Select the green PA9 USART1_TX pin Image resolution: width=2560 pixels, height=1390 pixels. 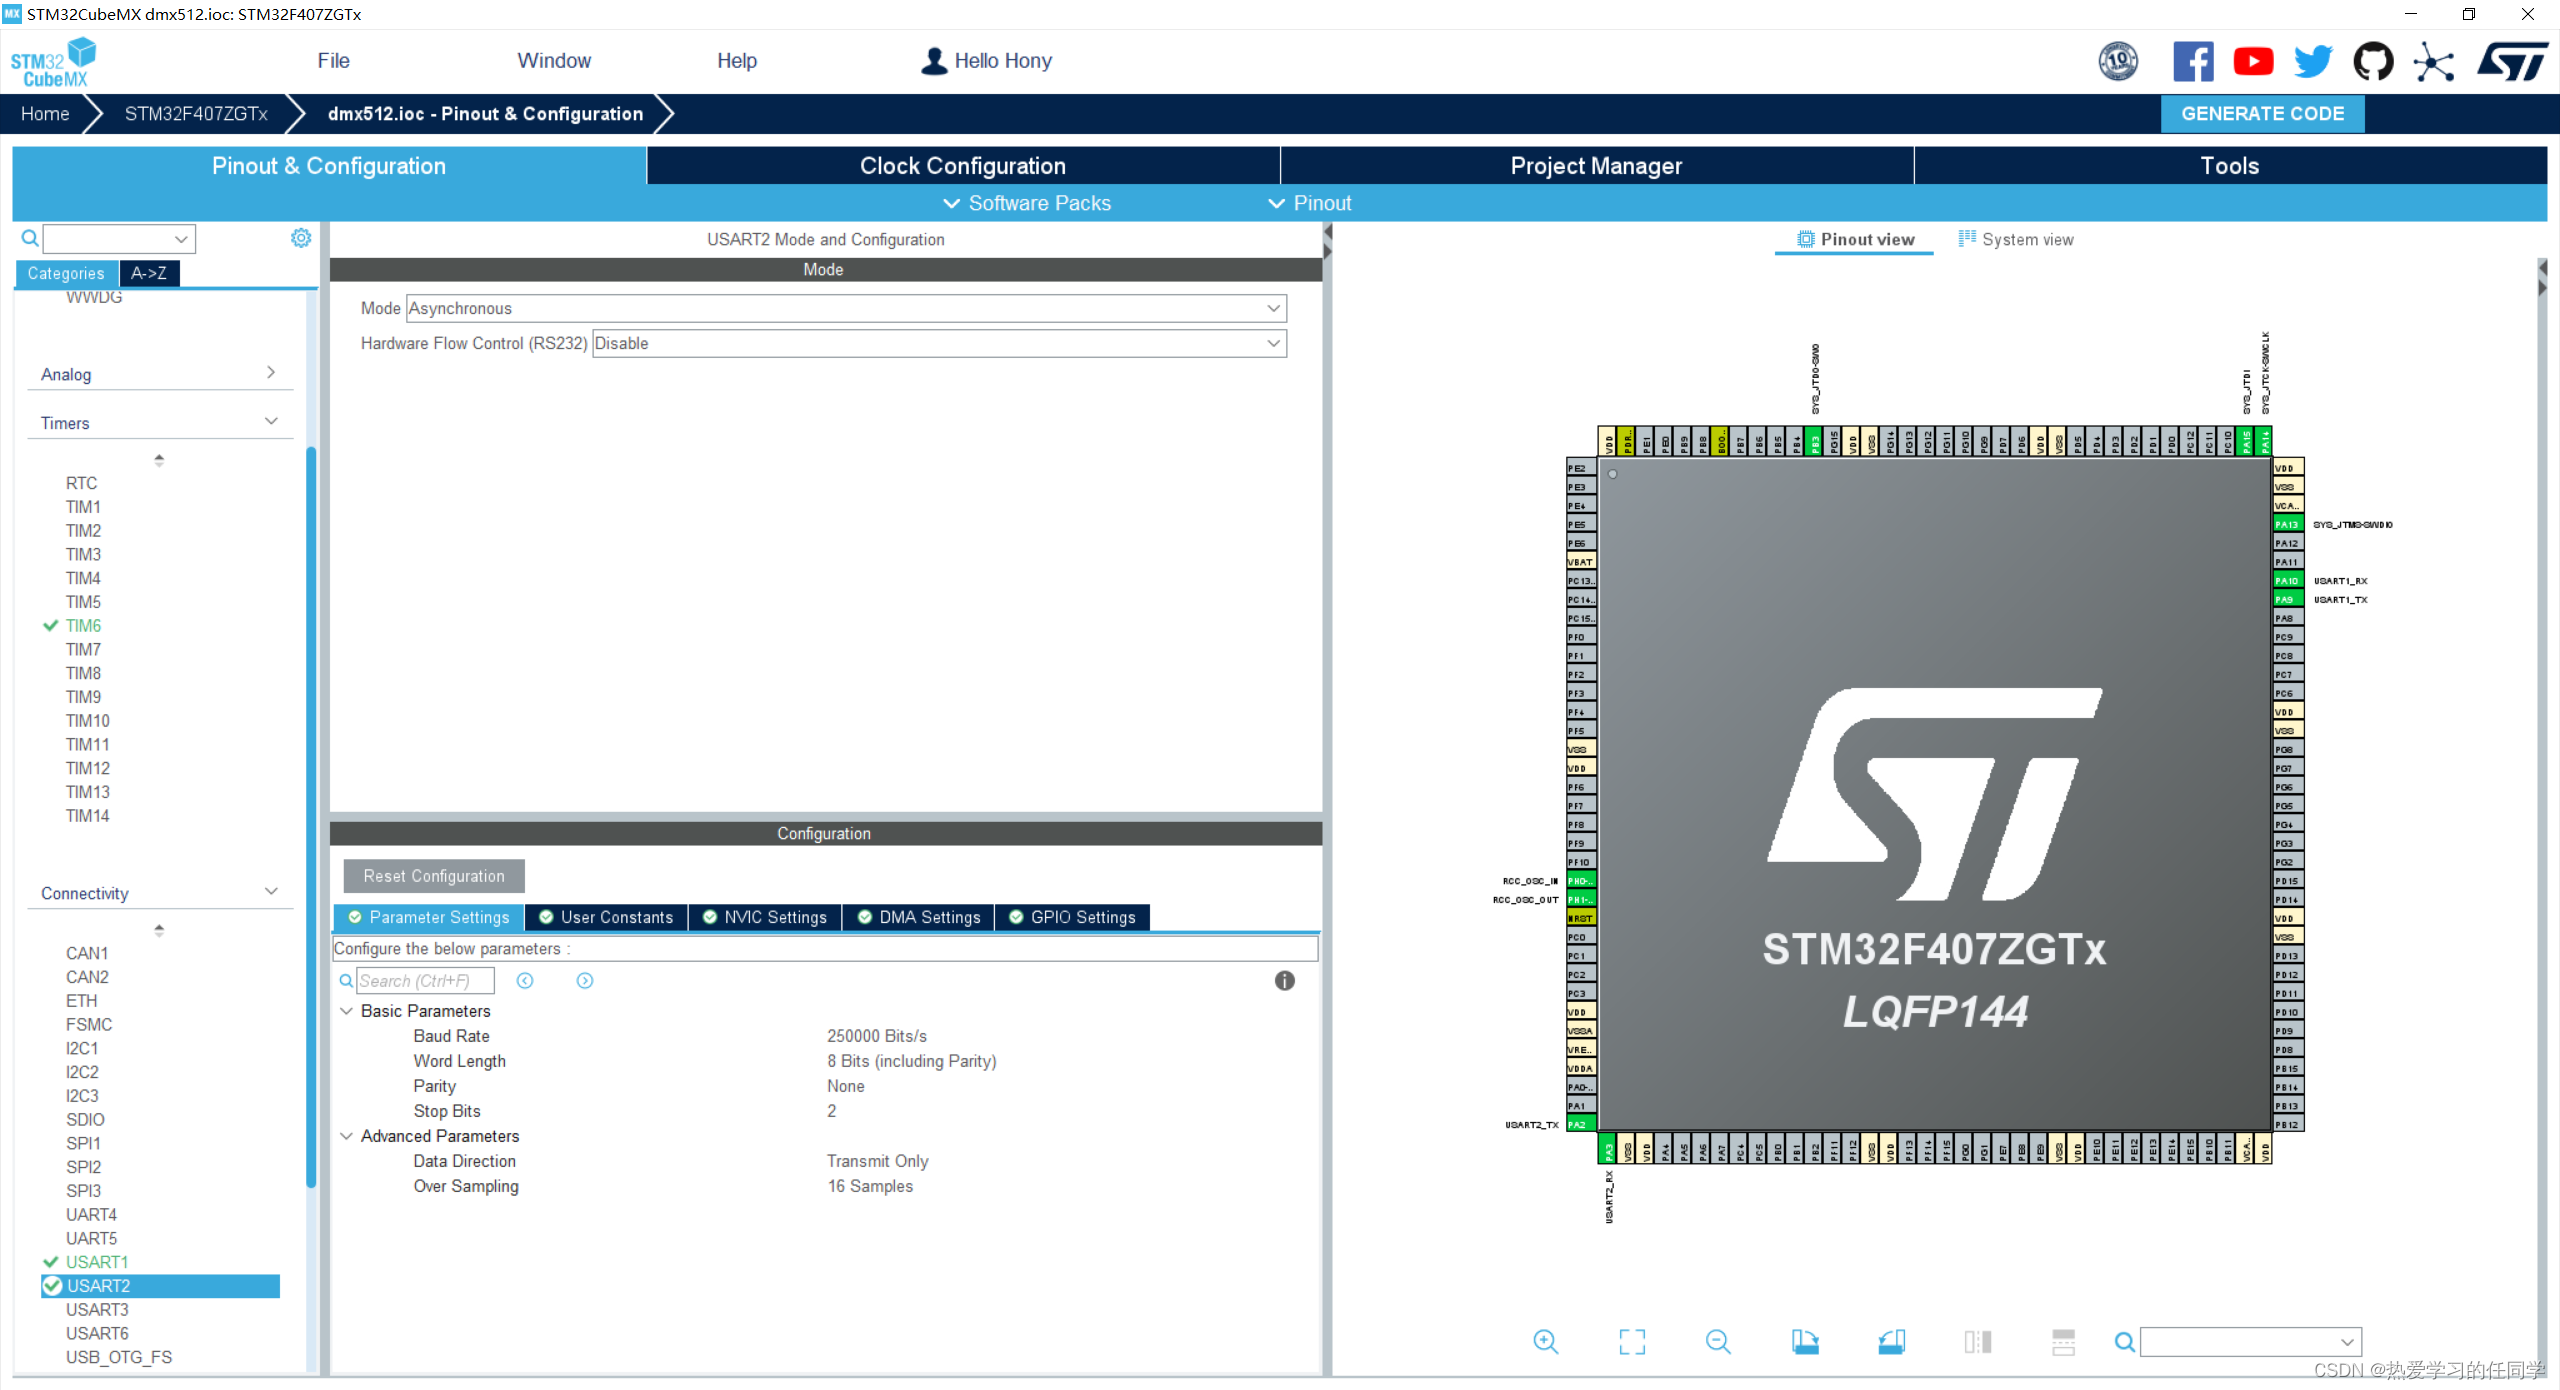2287,600
